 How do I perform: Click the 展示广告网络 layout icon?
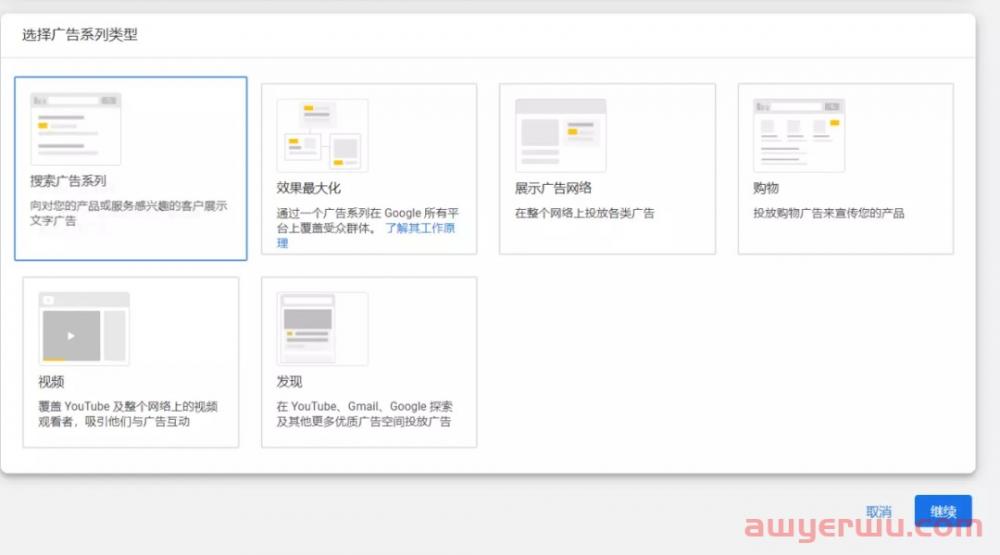click(560, 135)
